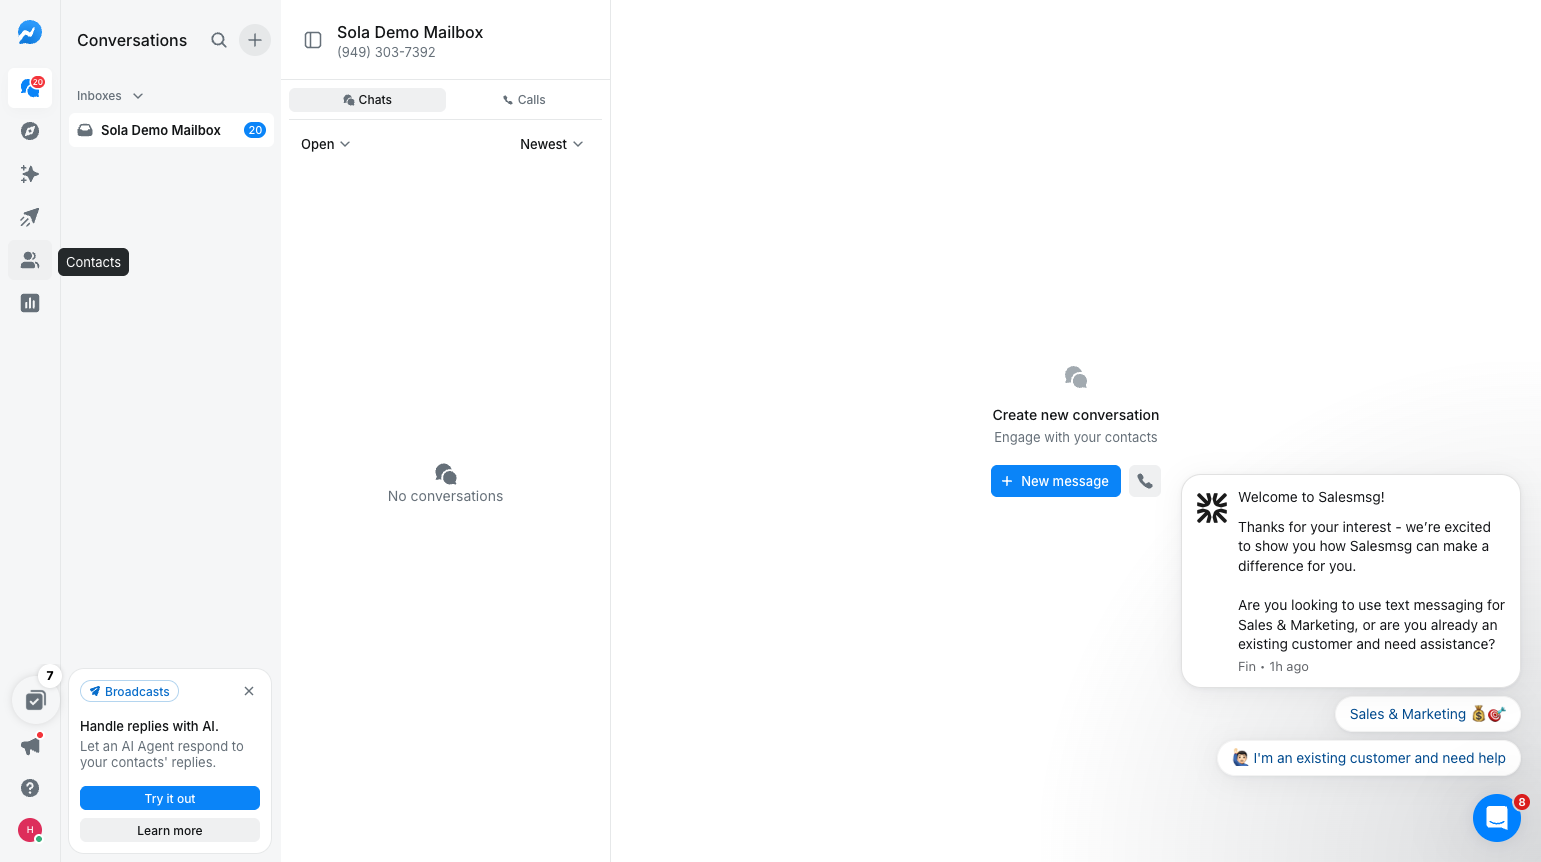Open the compass discover icon in sidebar
This screenshot has height=862, width=1541.
point(30,131)
